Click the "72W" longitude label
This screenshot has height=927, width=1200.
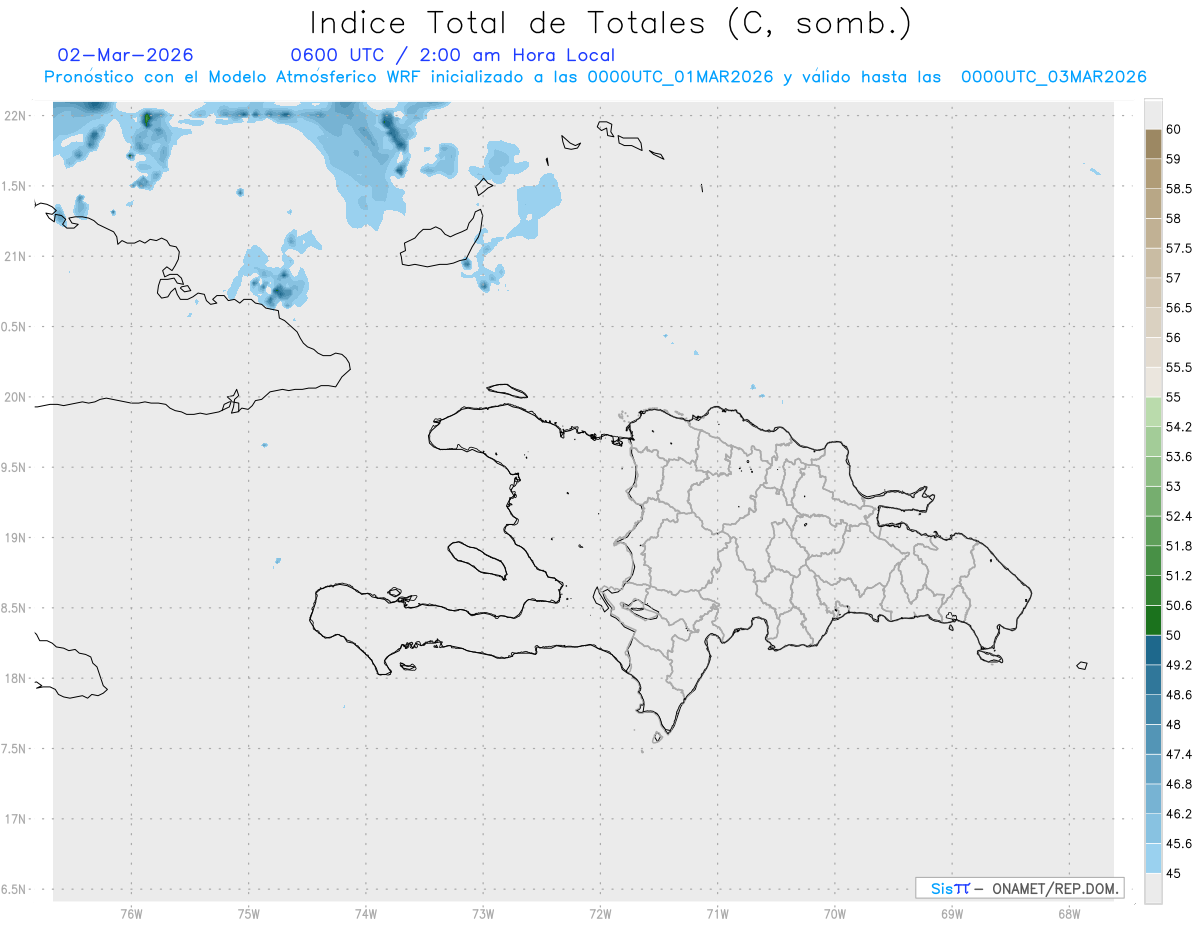(600, 914)
